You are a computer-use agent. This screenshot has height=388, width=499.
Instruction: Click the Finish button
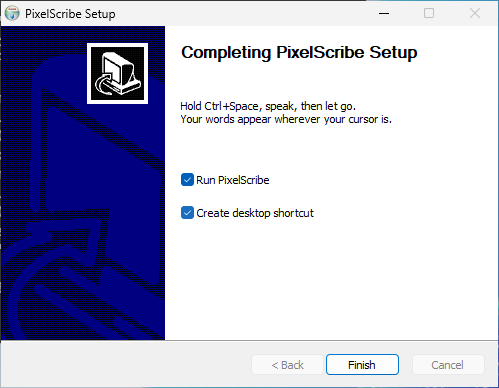(x=362, y=365)
